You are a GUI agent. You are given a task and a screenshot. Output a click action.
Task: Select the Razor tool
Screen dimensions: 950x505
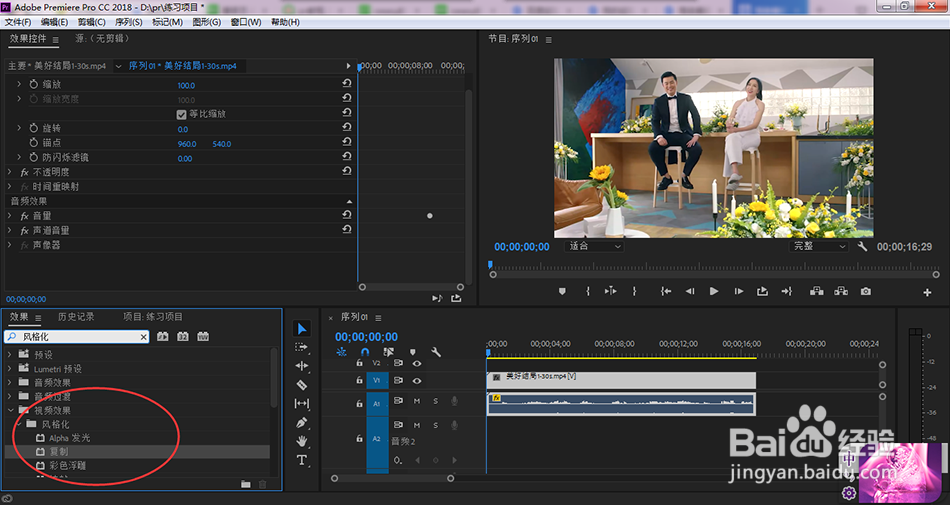302,385
